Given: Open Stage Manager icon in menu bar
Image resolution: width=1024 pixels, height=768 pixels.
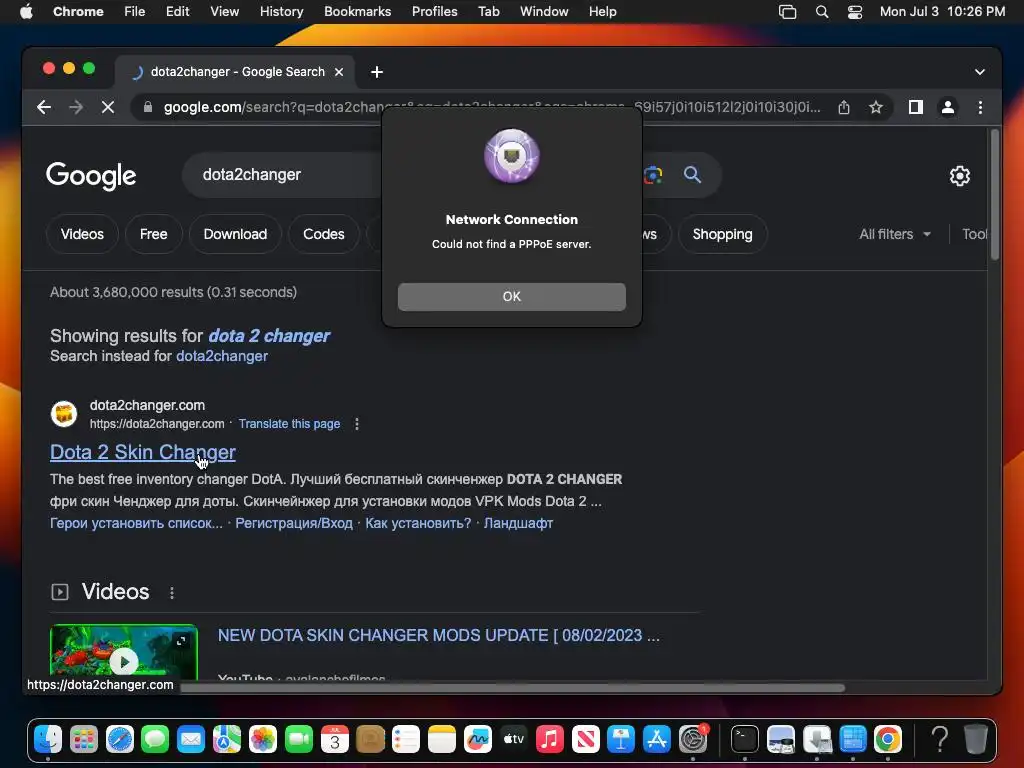Looking at the screenshot, I should point(788,12).
